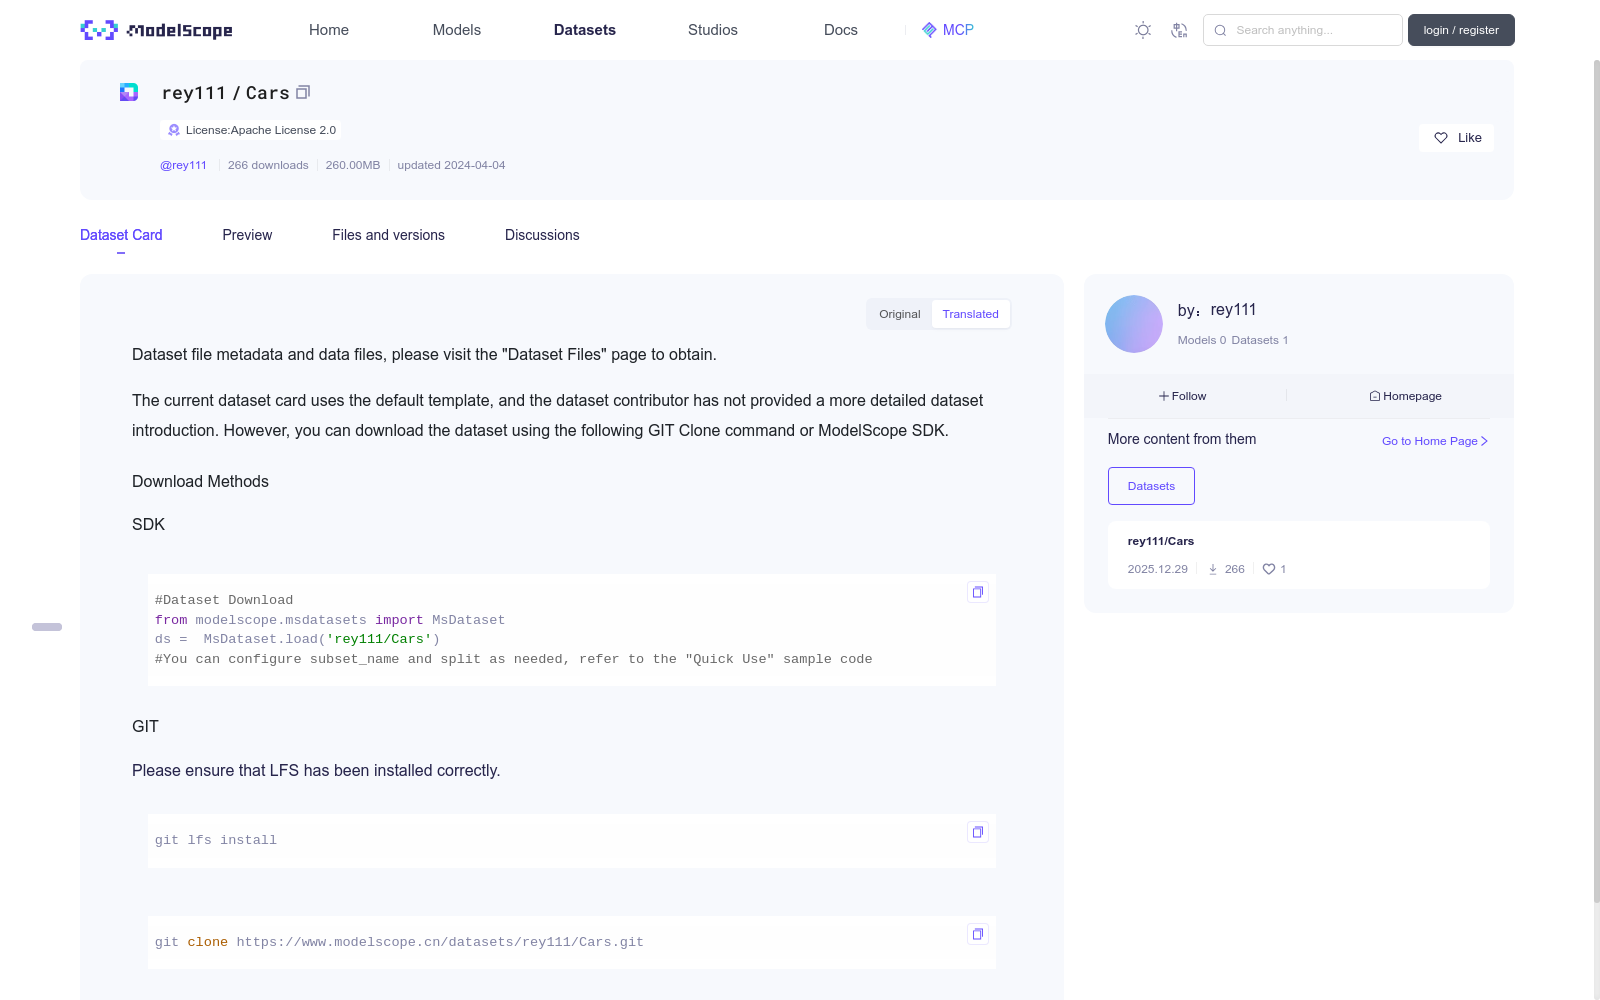Click the rey111 author avatar

(x=1134, y=324)
